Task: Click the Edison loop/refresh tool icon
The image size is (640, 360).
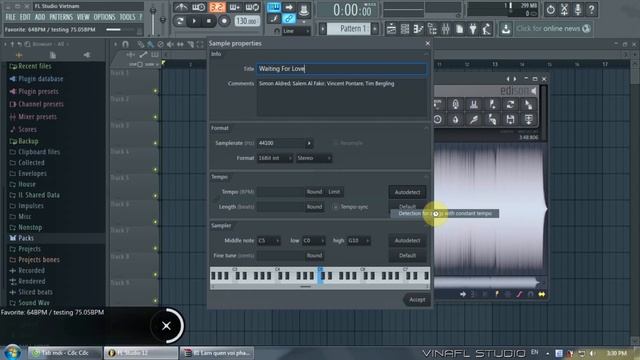Action: tap(510, 104)
